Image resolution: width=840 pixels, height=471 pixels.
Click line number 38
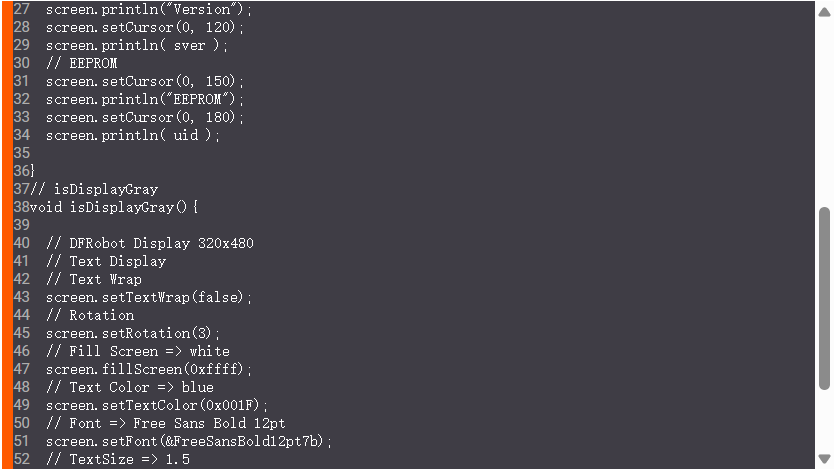21,207
